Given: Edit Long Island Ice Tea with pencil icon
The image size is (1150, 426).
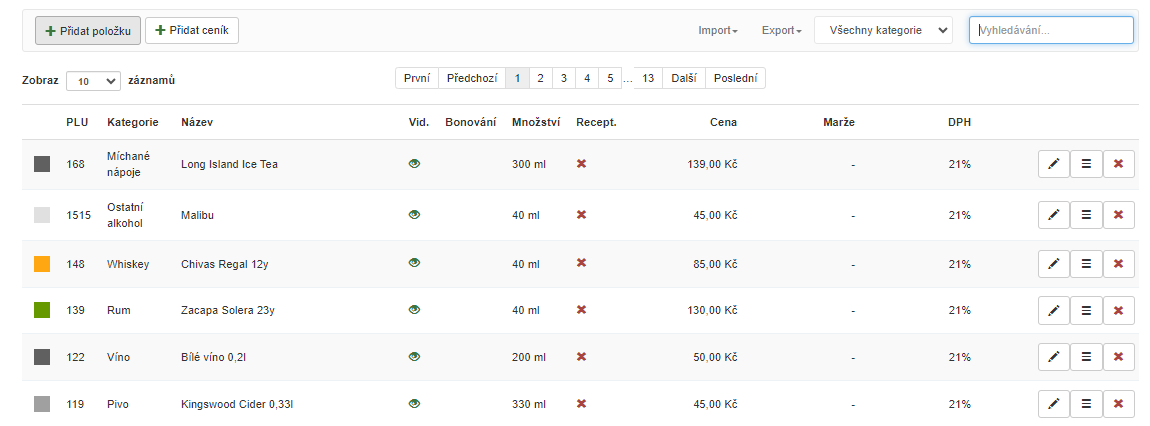Looking at the screenshot, I should tap(1053, 164).
